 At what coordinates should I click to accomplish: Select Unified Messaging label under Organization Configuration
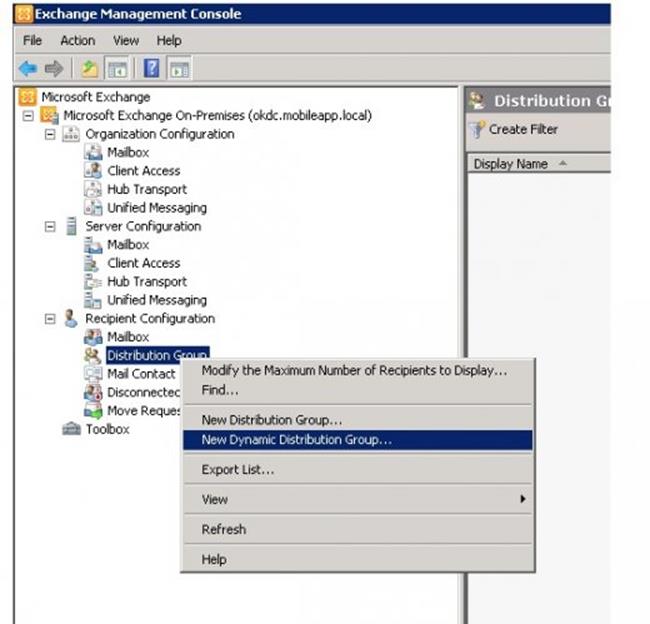point(157,207)
